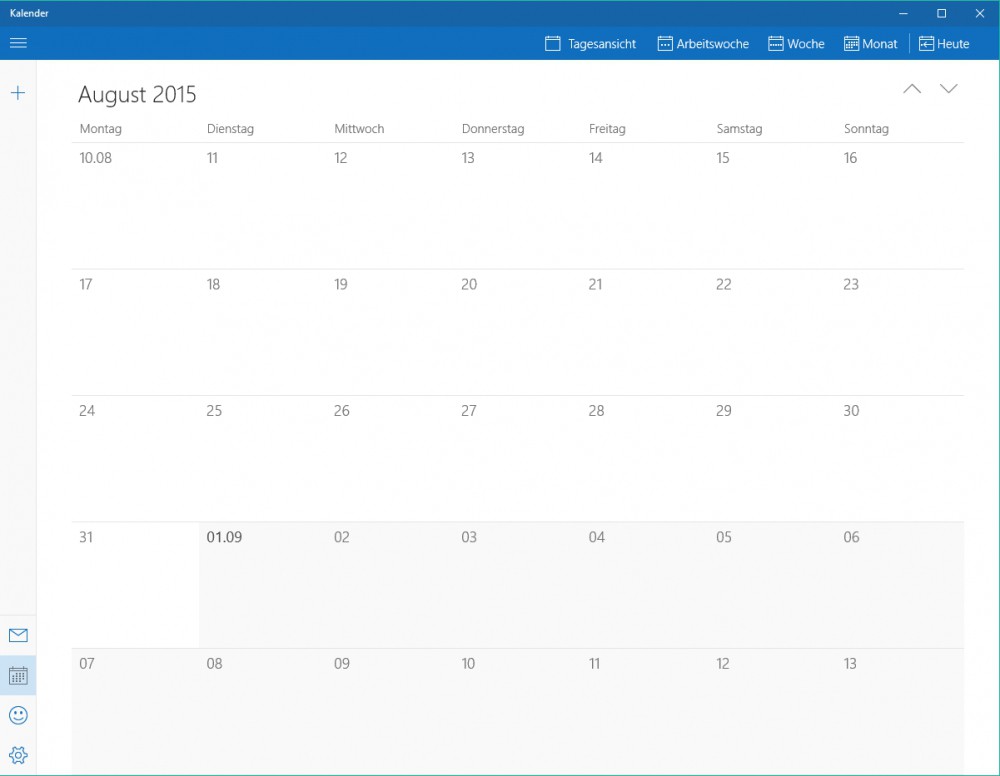The height and width of the screenshot is (776, 1000).
Task: Select the 01.09 day cell
Action: (262, 585)
